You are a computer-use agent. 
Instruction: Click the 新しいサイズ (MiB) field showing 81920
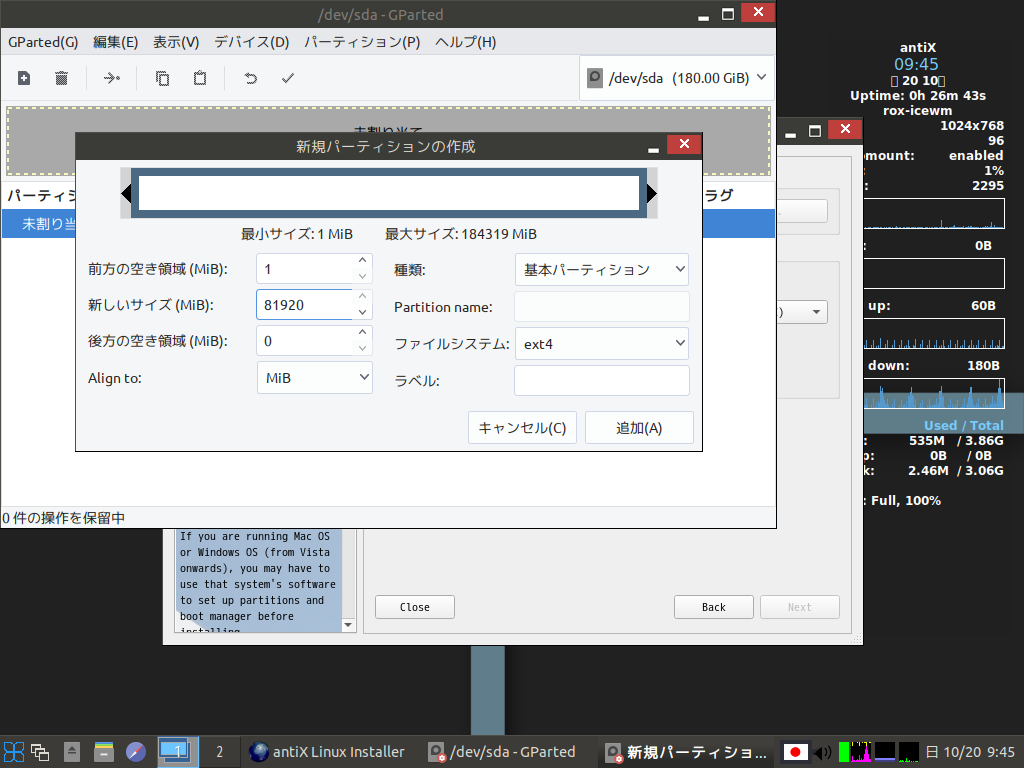(x=305, y=304)
